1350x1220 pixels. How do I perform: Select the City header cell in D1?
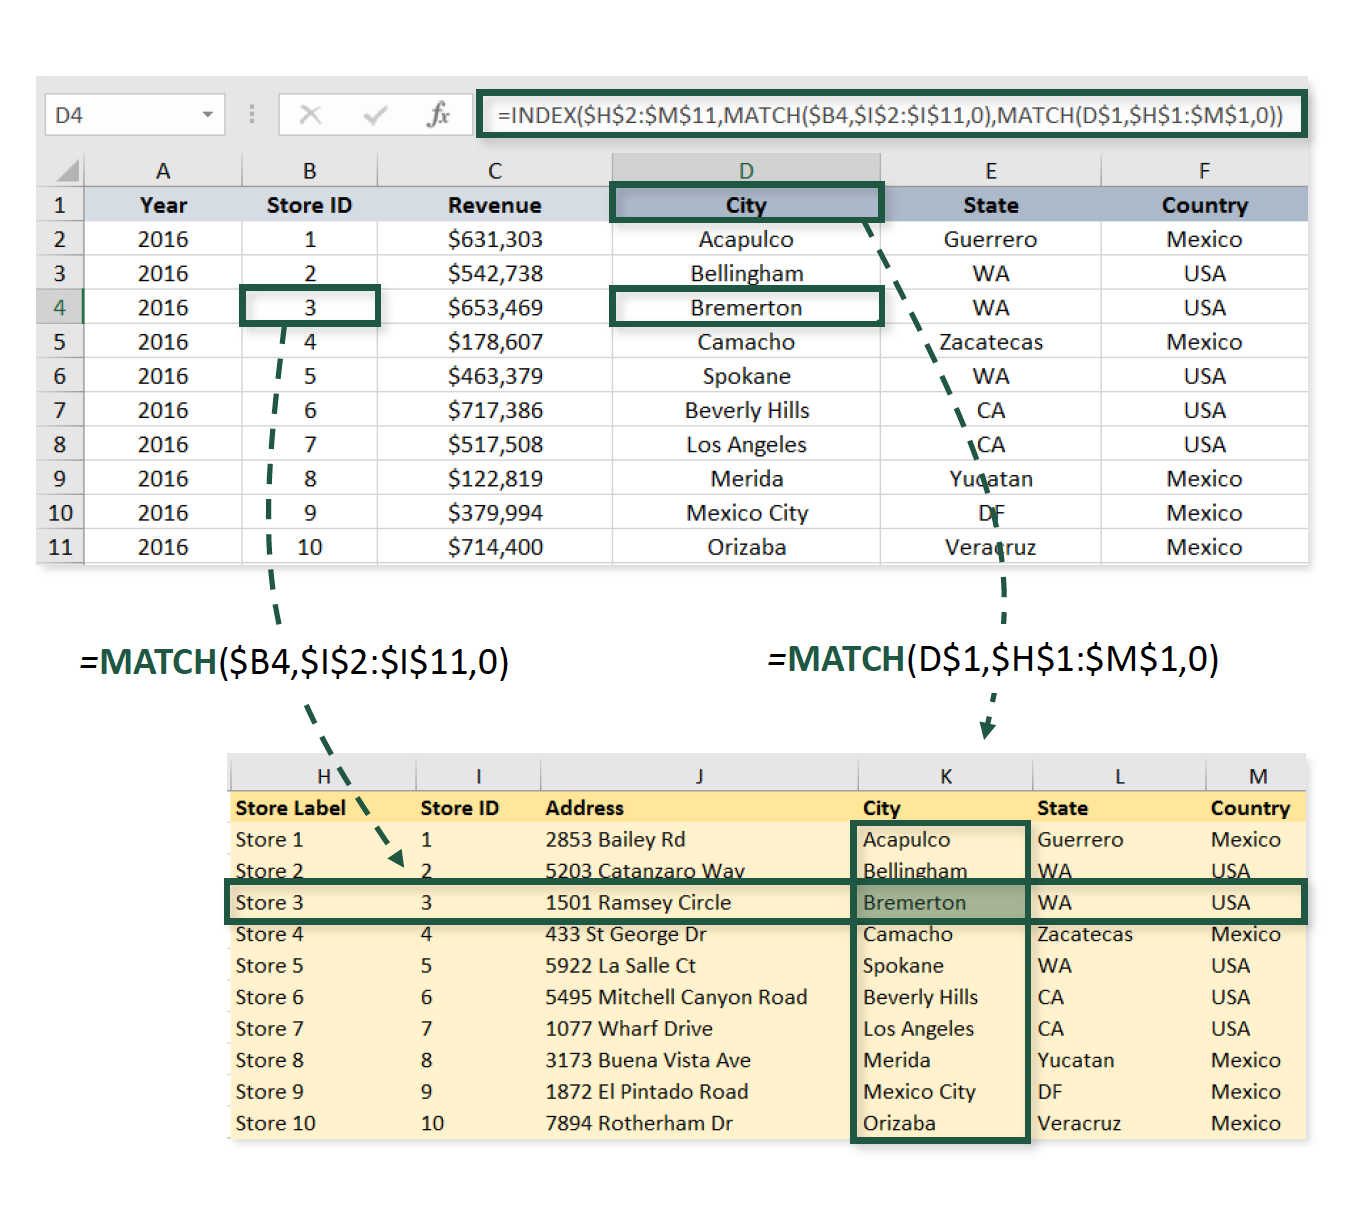[x=746, y=204]
